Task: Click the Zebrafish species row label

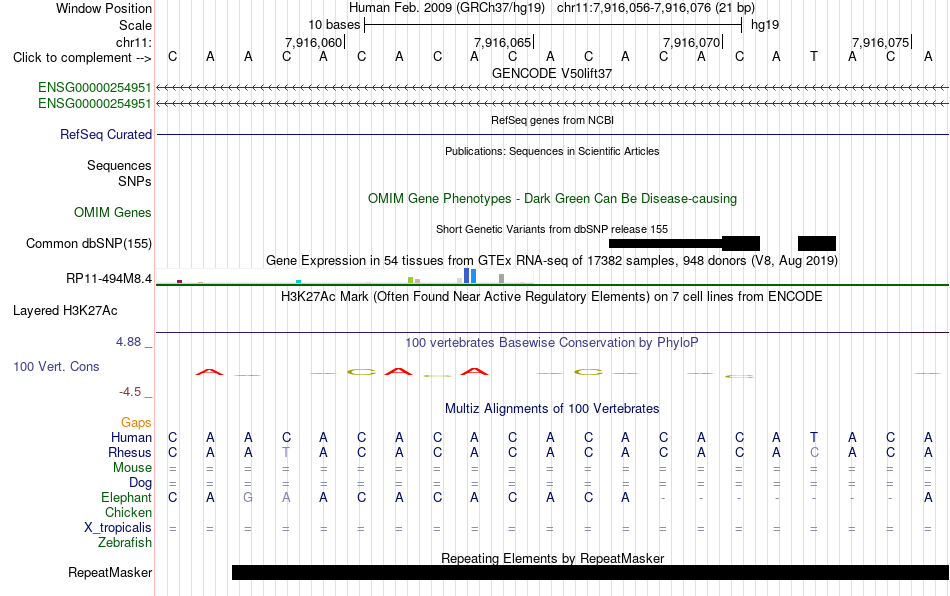Action: (125, 543)
